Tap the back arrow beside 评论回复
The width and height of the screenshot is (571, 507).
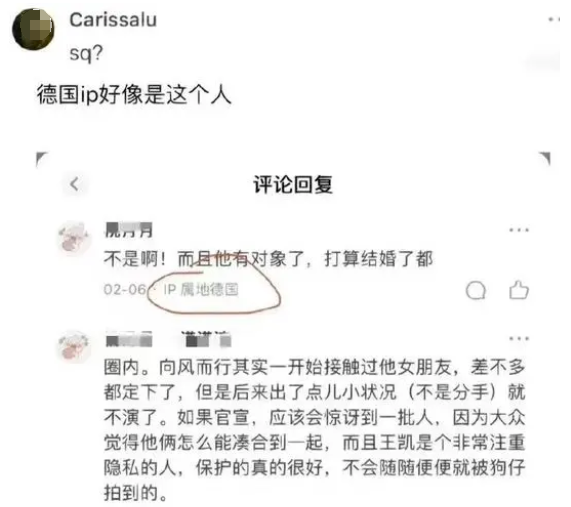coord(74,184)
